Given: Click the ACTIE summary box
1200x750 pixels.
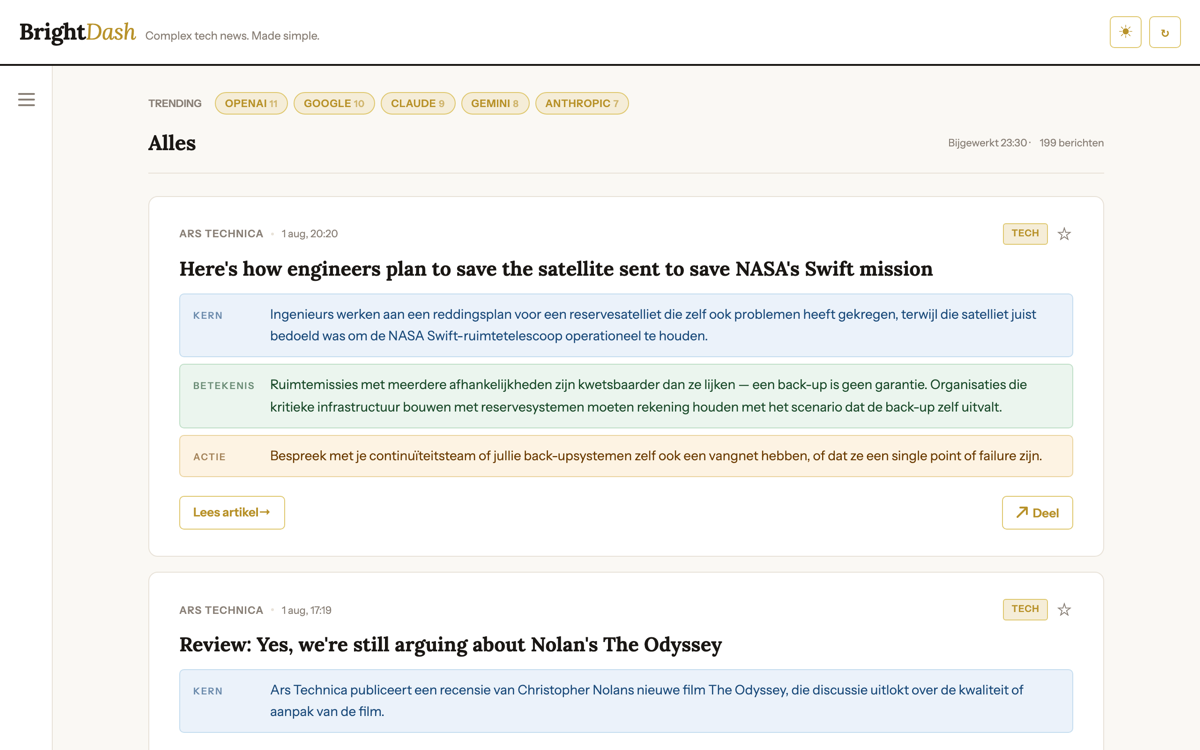Looking at the screenshot, I should [626, 456].
